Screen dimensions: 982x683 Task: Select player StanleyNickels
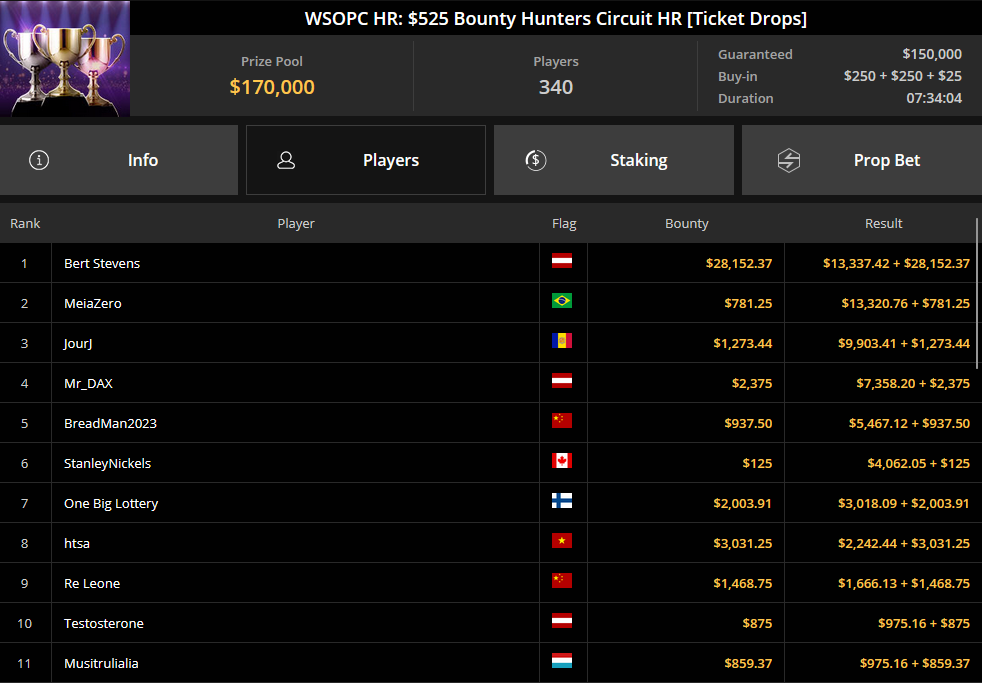tap(108, 464)
